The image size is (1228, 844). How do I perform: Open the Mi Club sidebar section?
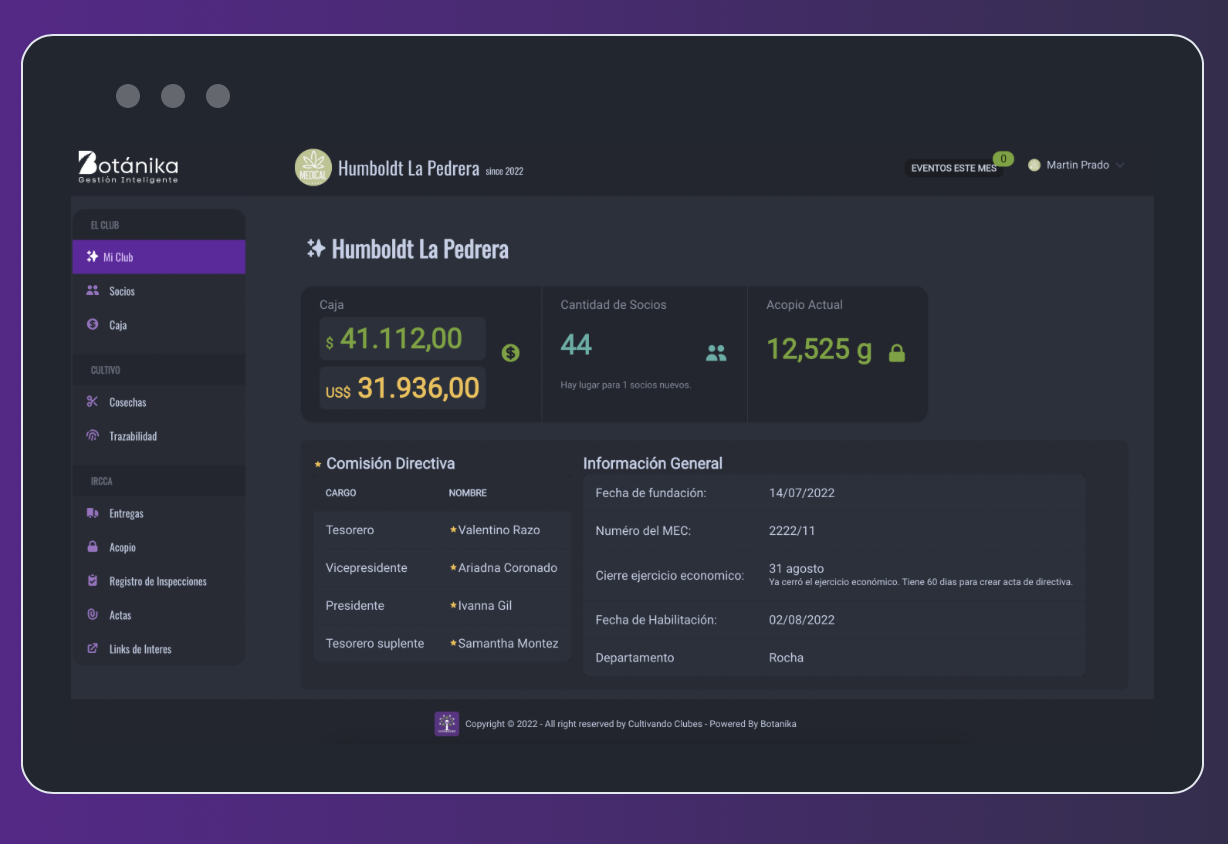(158, 257)
